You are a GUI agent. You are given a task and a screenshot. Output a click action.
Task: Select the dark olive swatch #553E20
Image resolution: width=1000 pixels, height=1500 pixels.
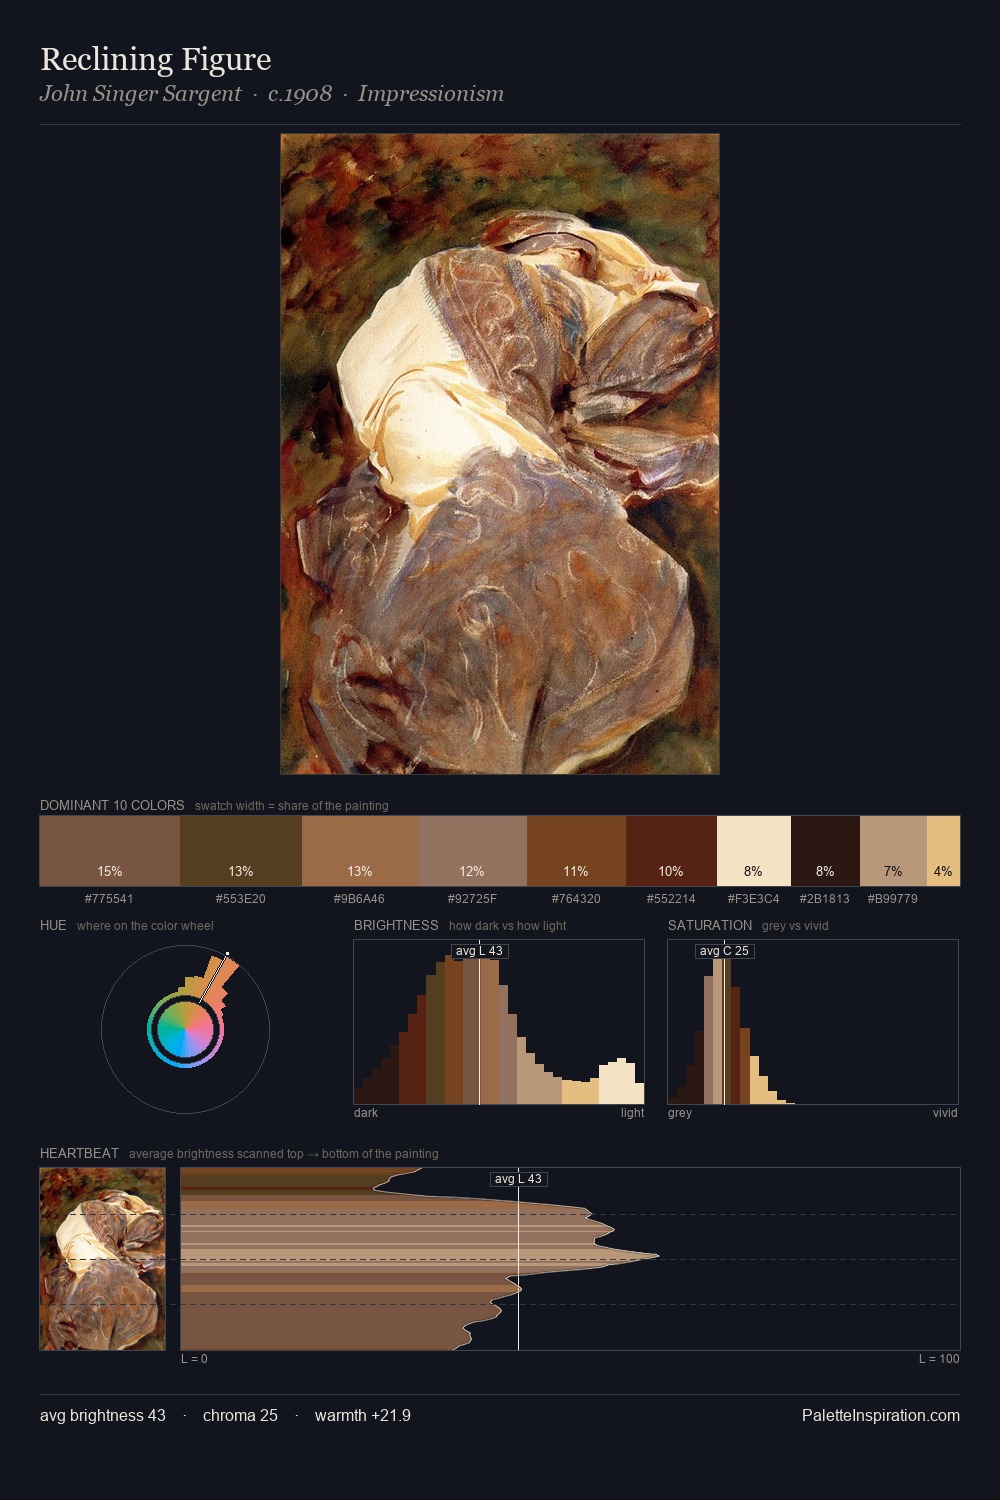pyautogui.click(x=241, y=851)
